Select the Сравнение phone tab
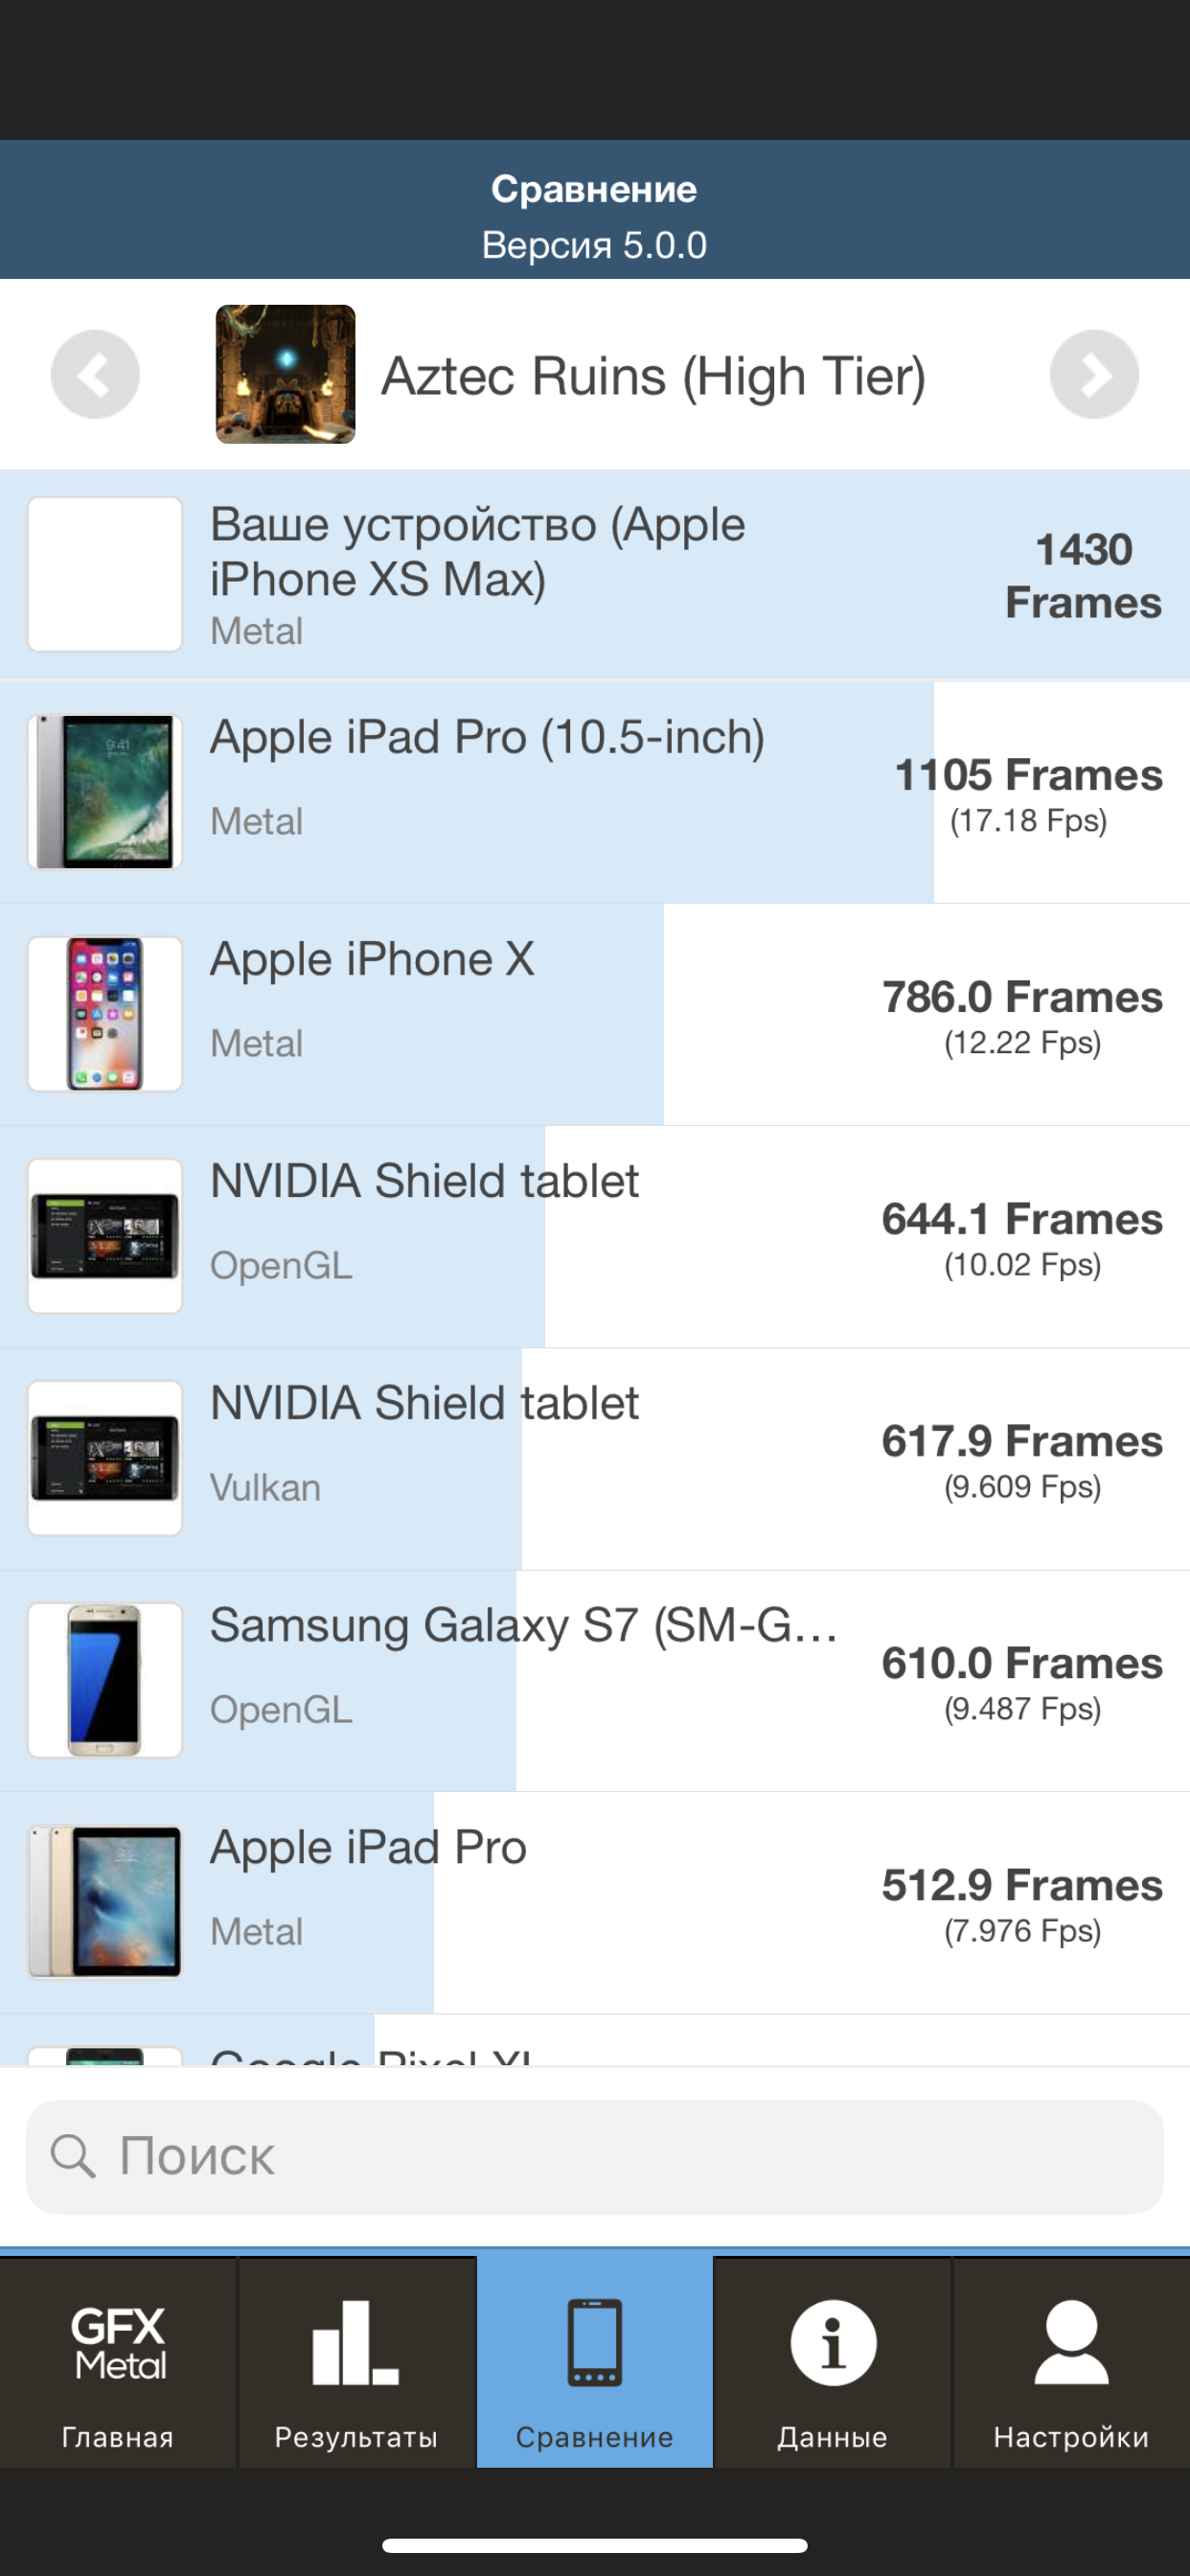 (x=595, y=2362)
